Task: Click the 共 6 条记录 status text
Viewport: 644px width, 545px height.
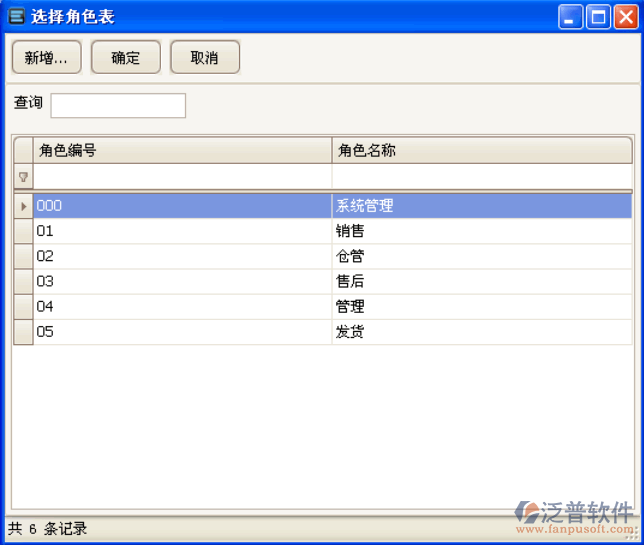Action: pyautogui.click(x=47, y=529)
